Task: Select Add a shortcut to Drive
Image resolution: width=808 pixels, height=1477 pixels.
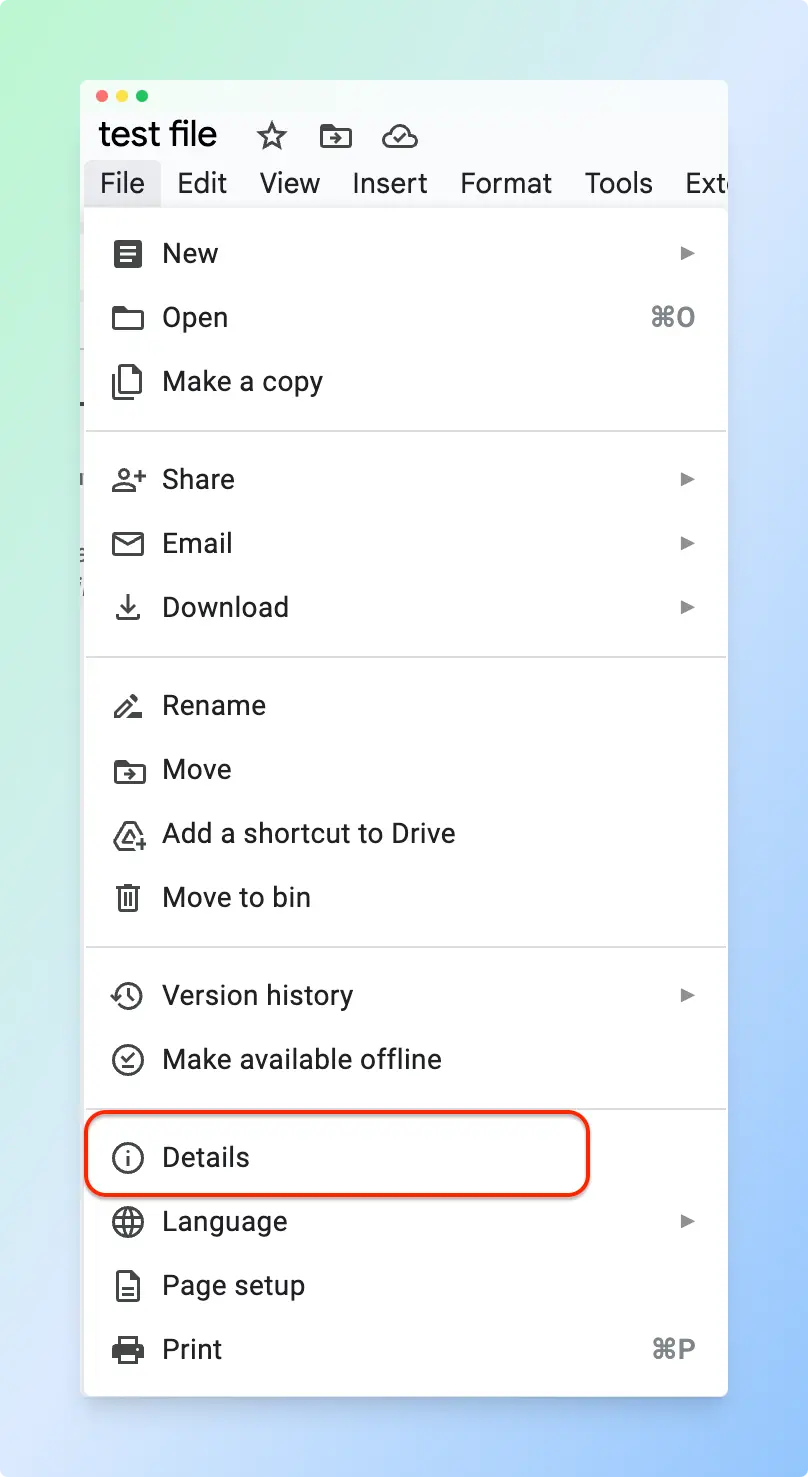Action: [405, 834]
